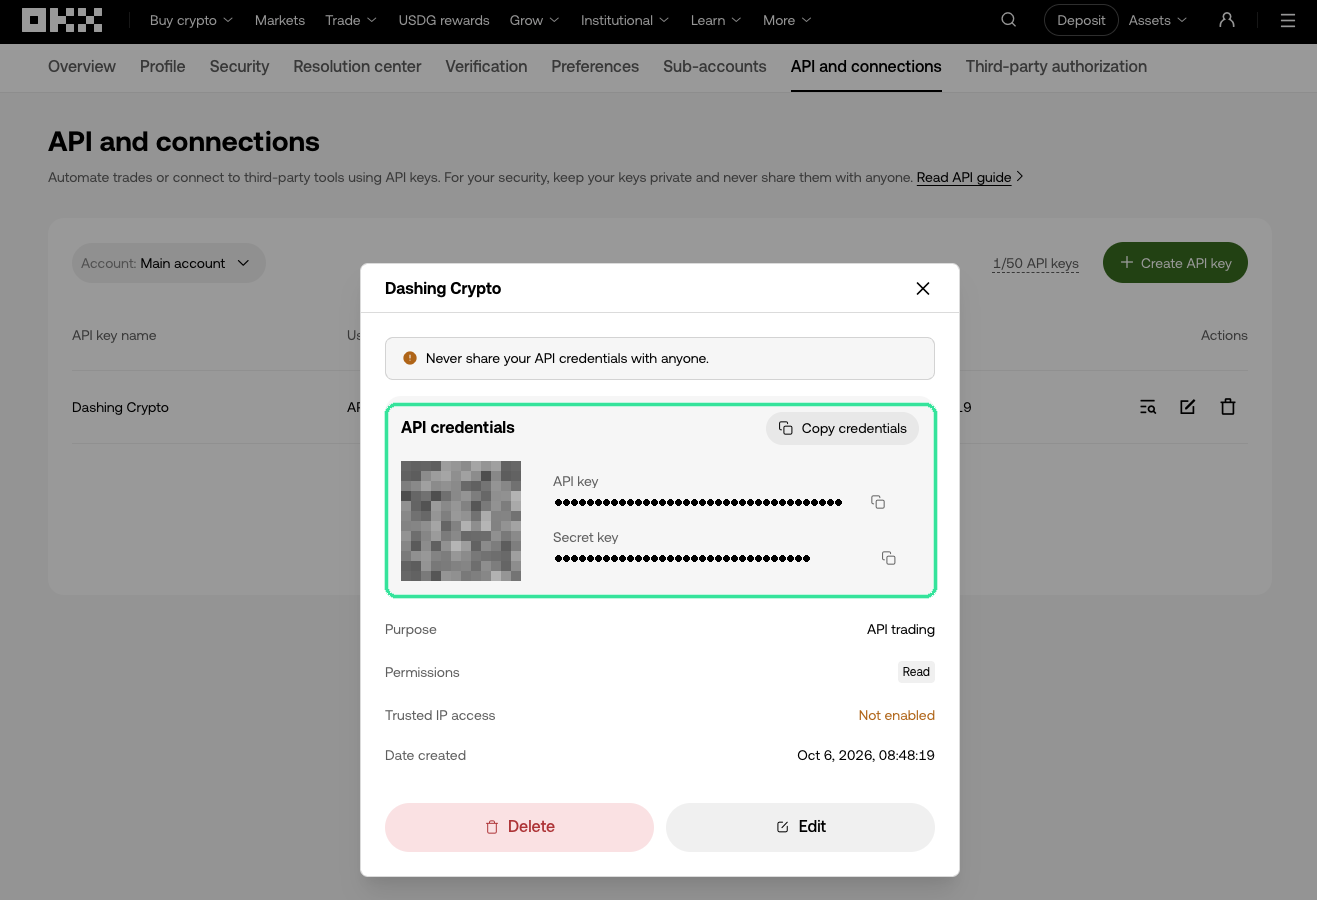Expand the Learn menu
Screen dimensions: 1317x900
pyautogui.click(x=716, y=20)
